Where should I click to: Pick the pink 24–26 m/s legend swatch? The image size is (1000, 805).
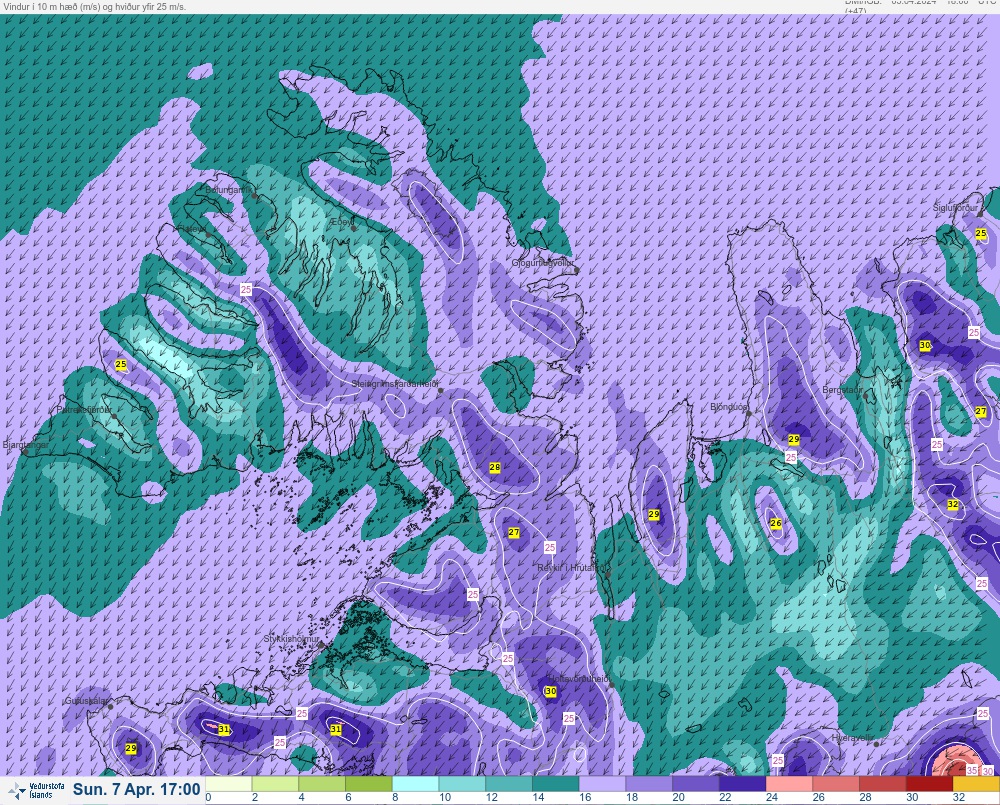[x=789, y=784]
